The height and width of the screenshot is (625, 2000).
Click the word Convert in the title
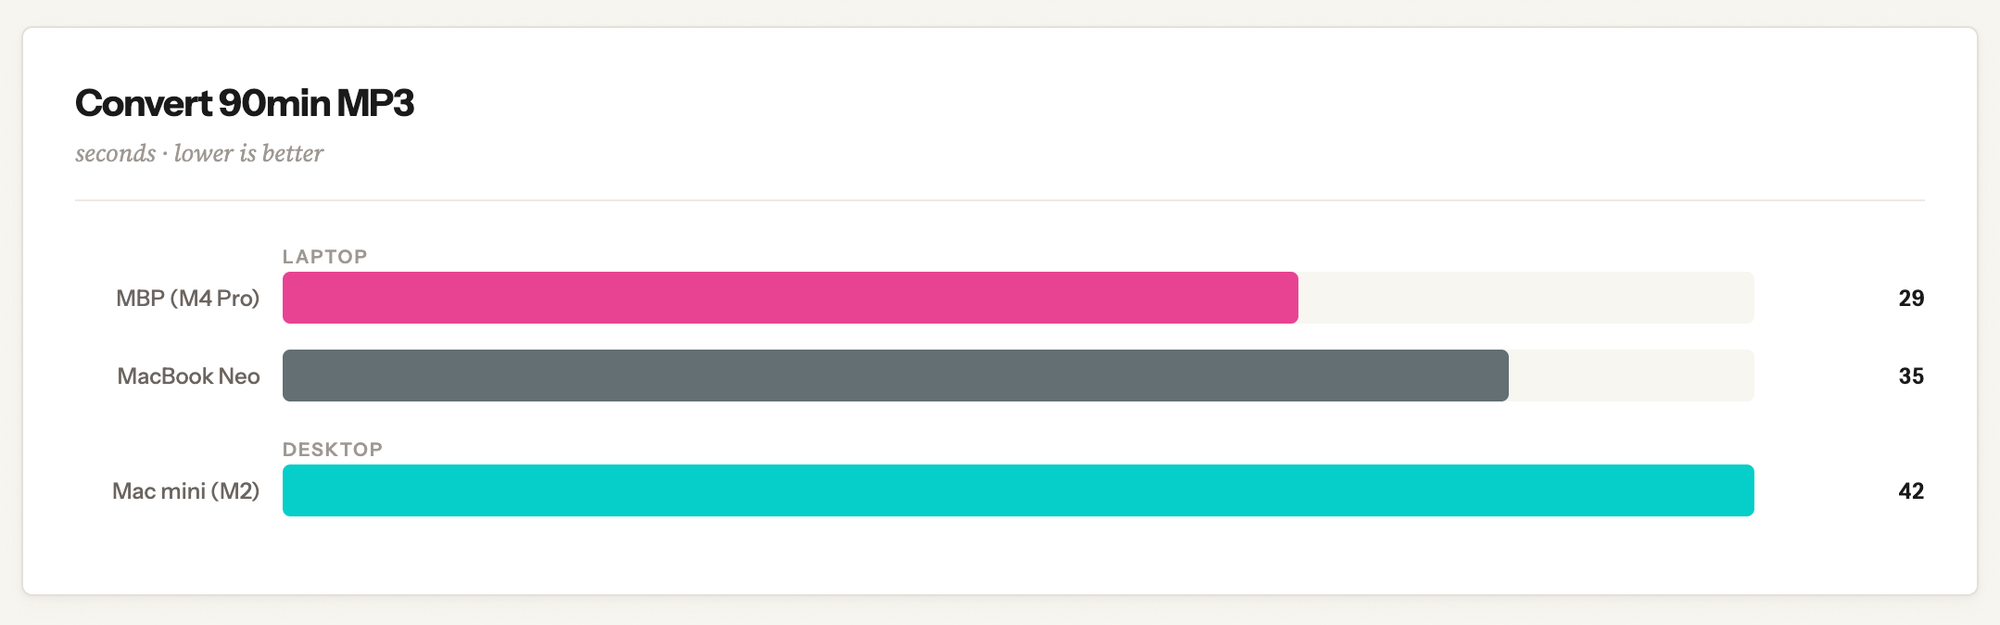(x=143, y=103)
